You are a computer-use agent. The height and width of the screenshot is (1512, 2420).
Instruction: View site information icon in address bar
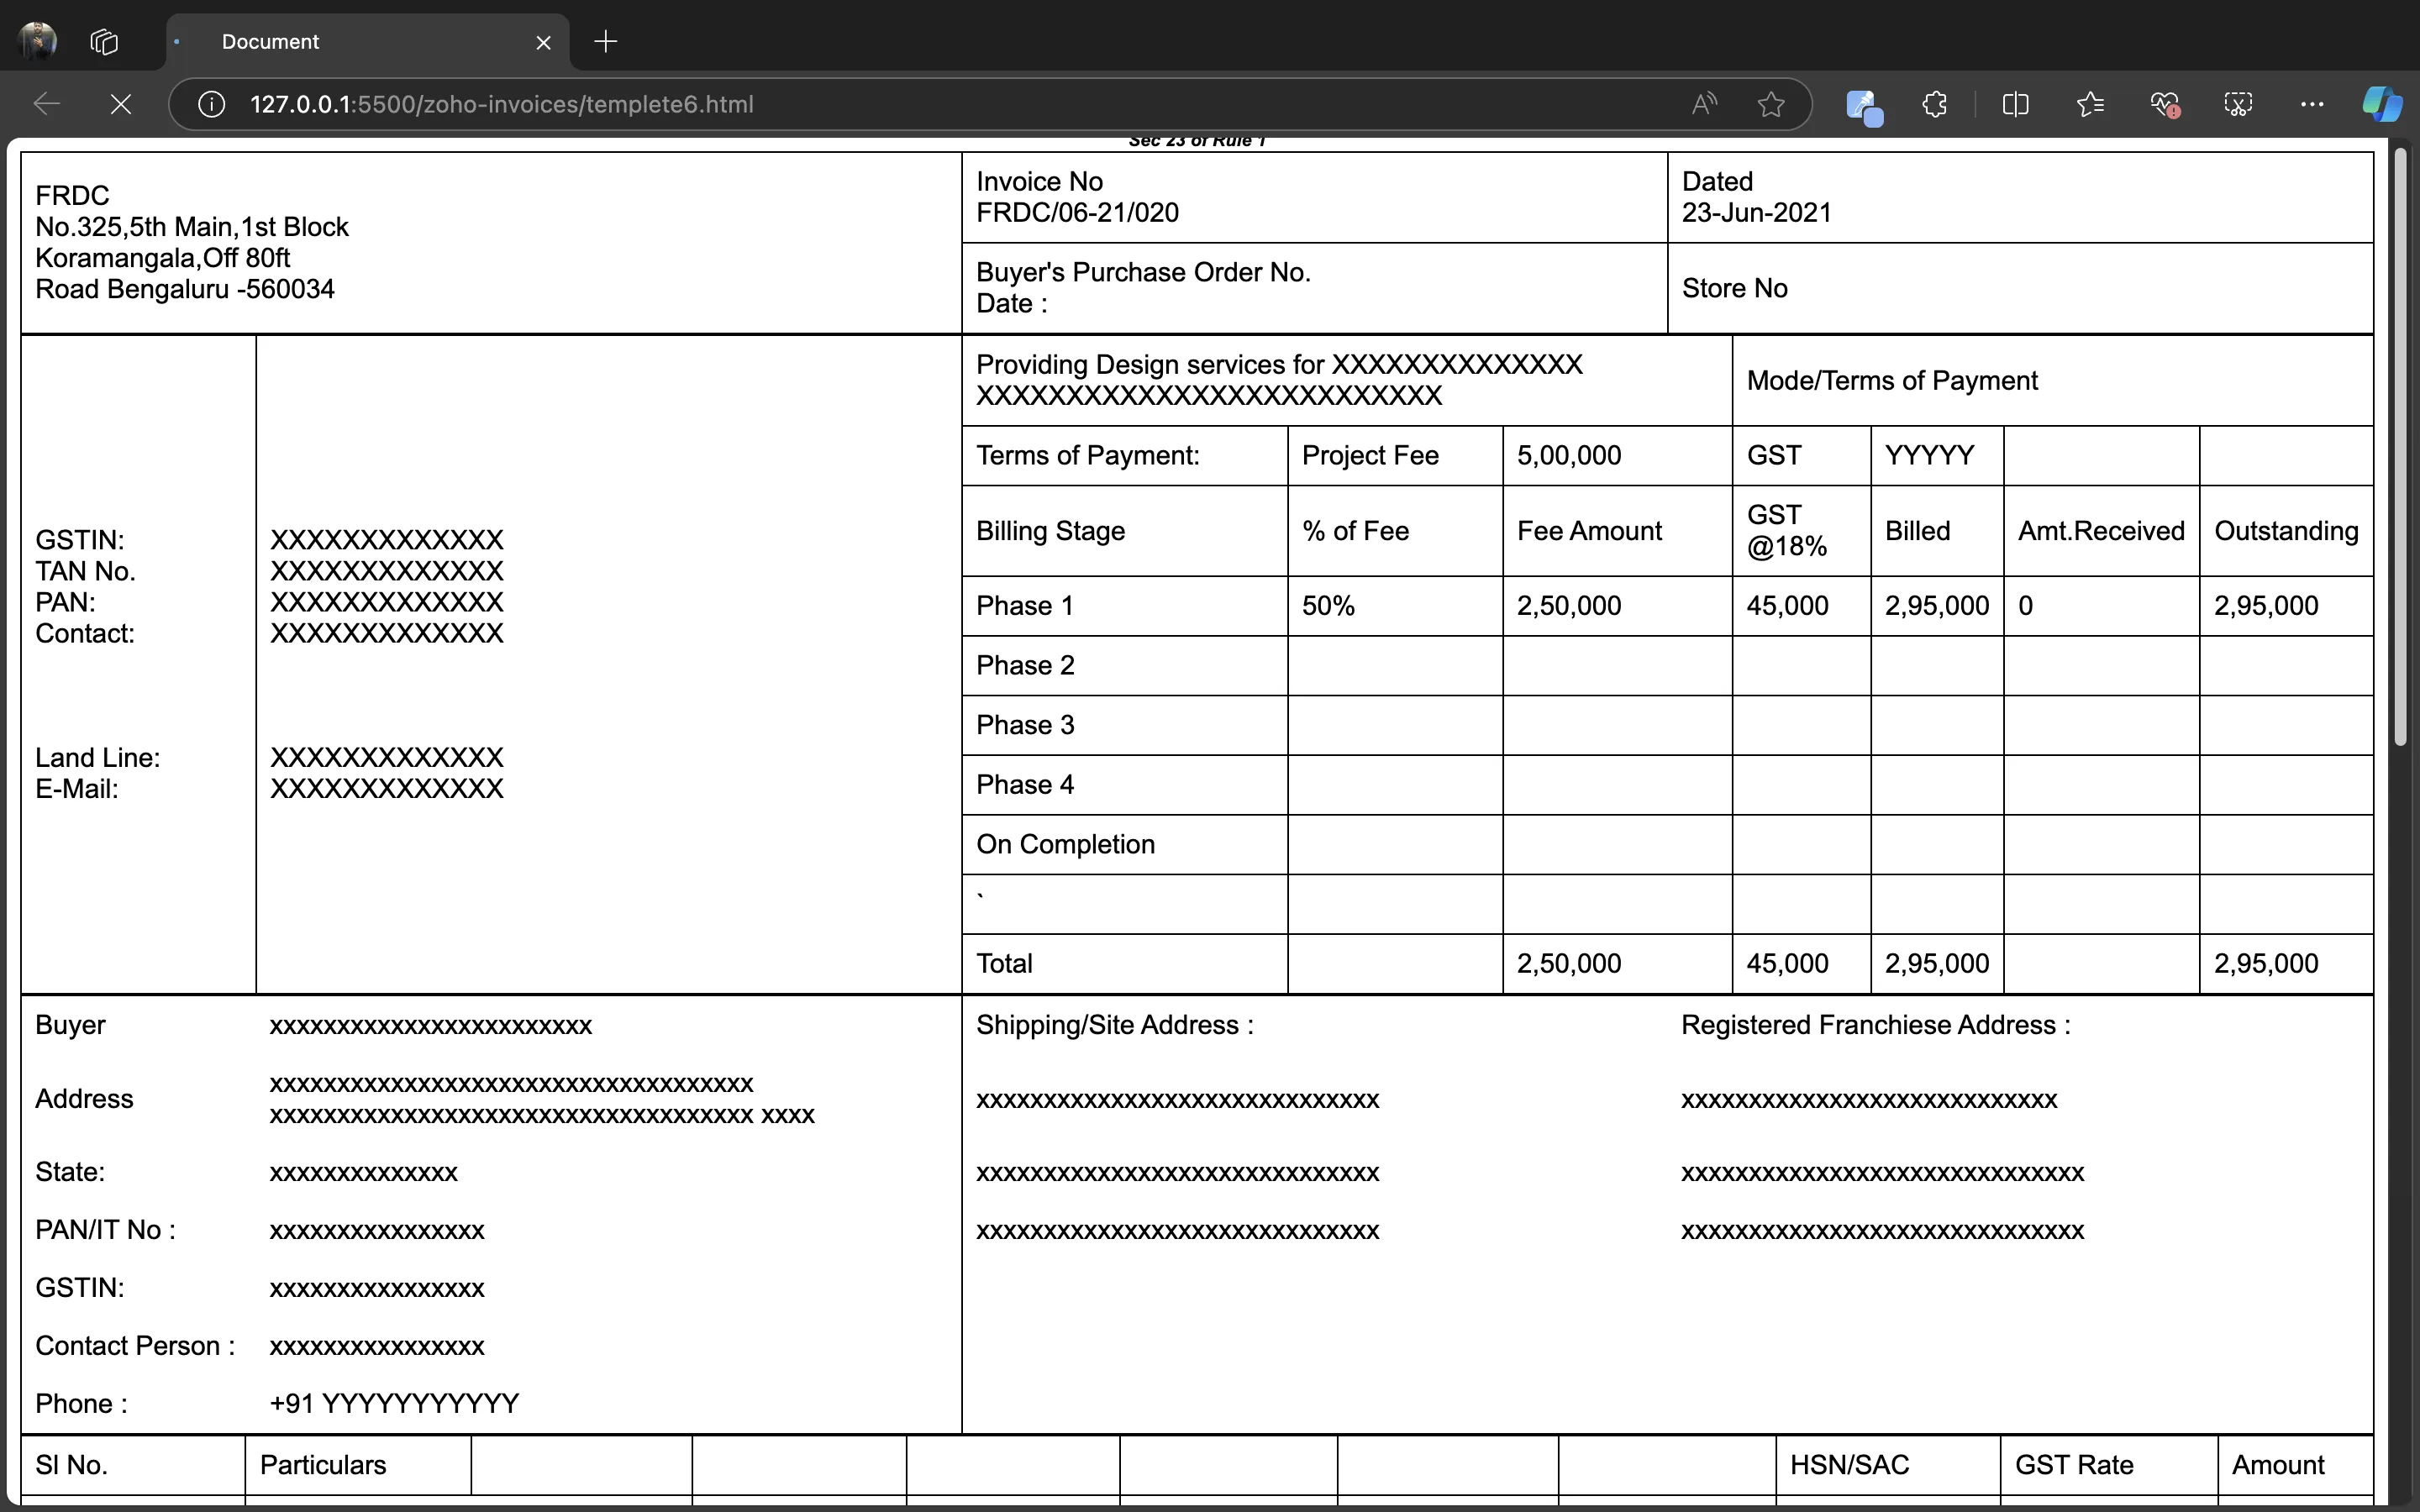[x=211, y=104]
